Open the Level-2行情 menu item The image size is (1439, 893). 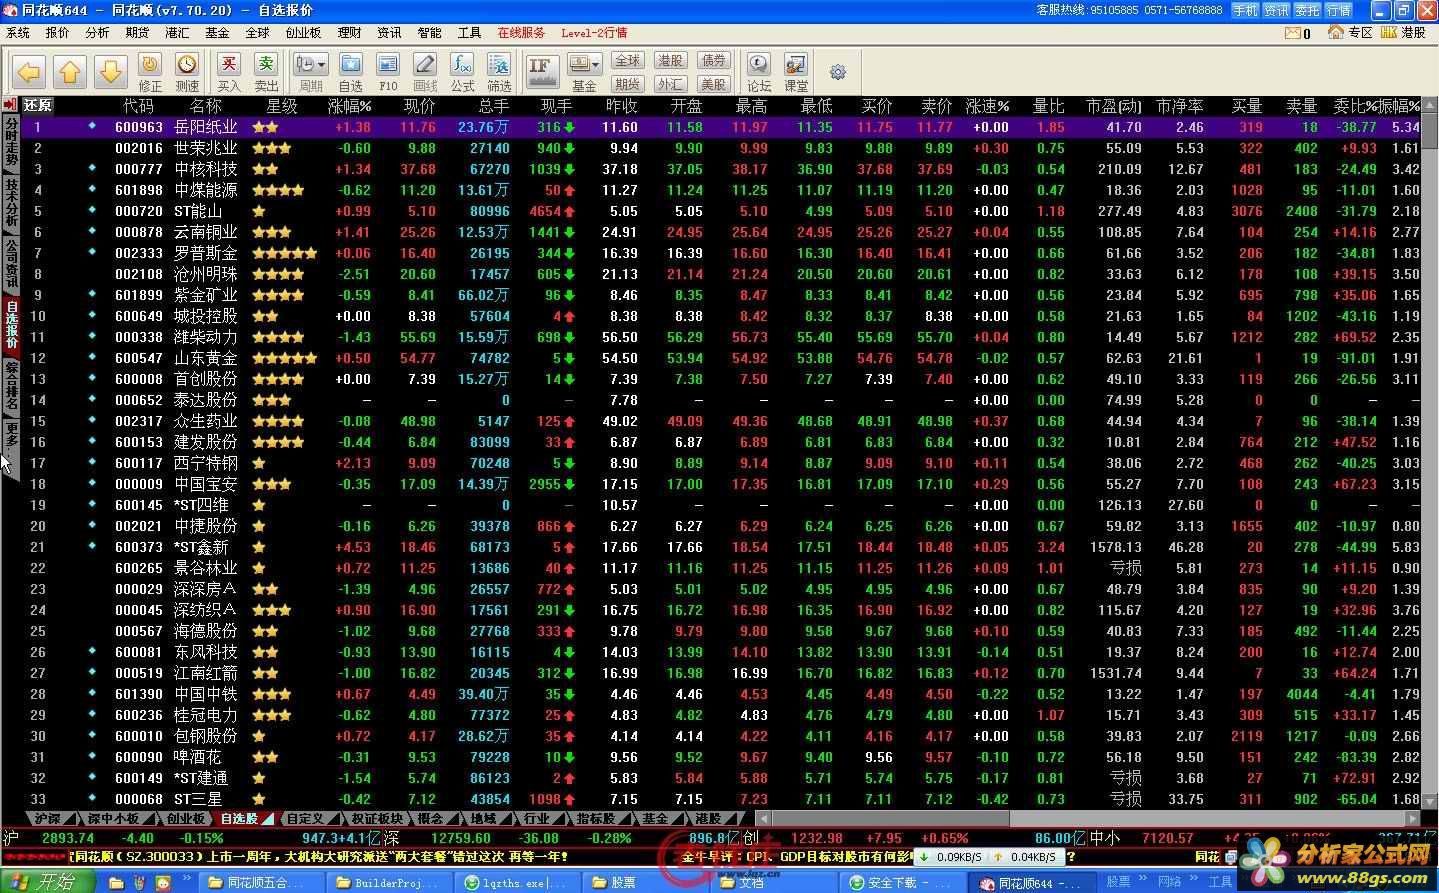coord(594,33)
